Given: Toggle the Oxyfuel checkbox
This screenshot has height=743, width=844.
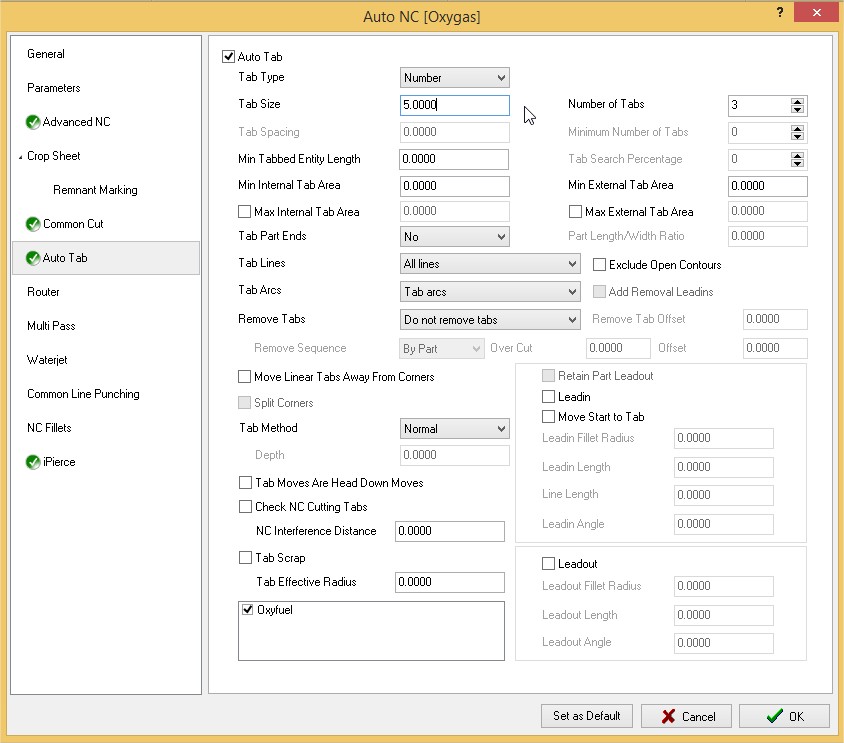Looking at the screenshot, I should click(248, 610).
